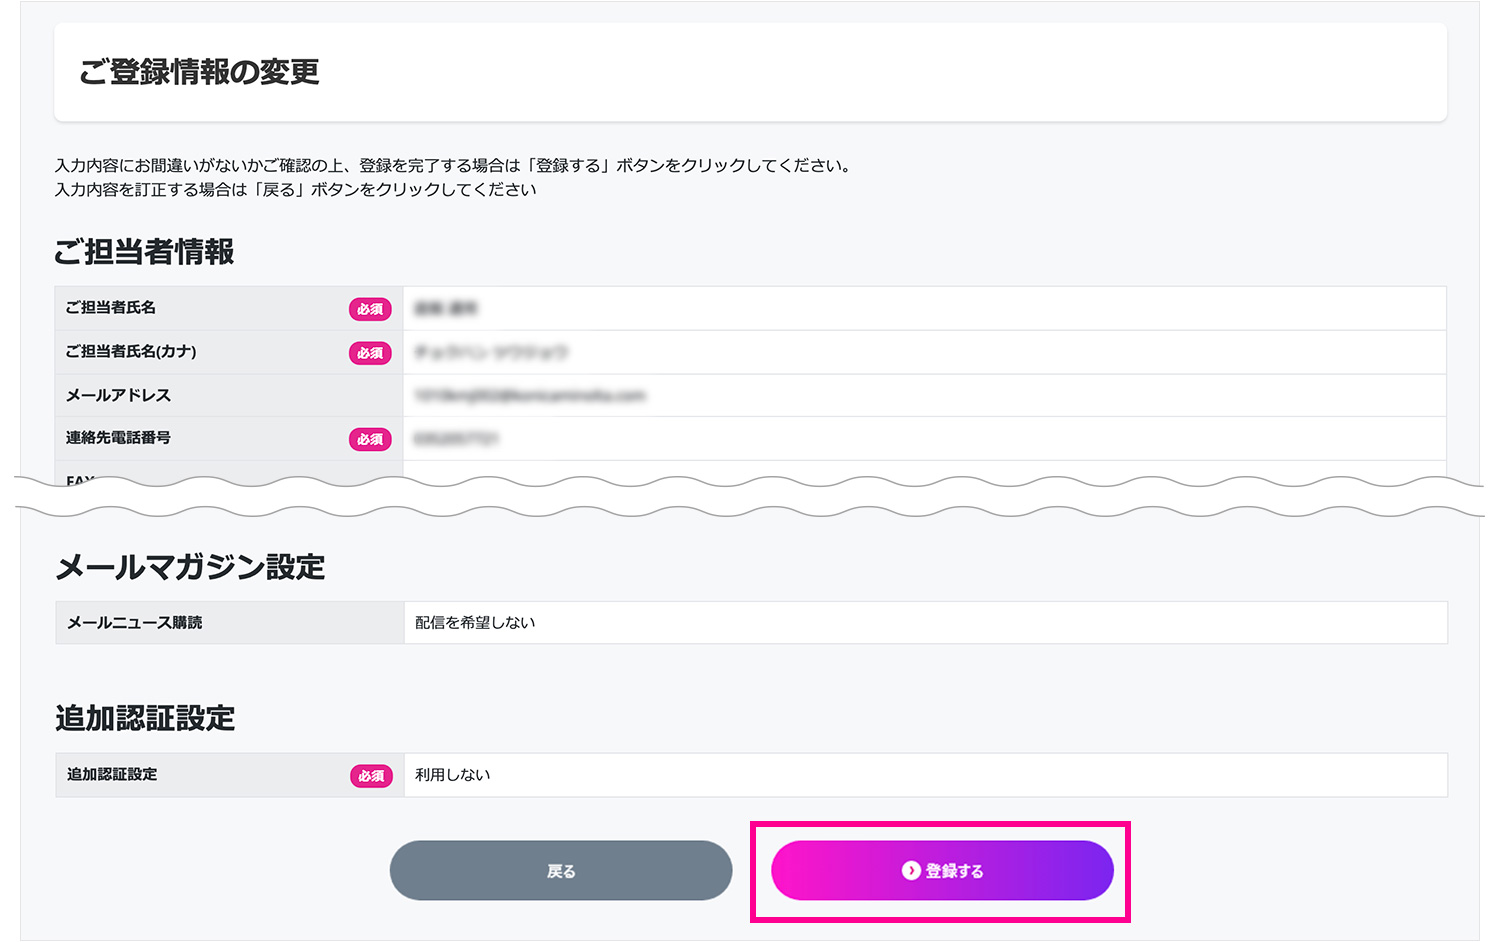Screen dimensions: 1500x942
Task: Click the 利用しない value text
Action: click(452, 775)
